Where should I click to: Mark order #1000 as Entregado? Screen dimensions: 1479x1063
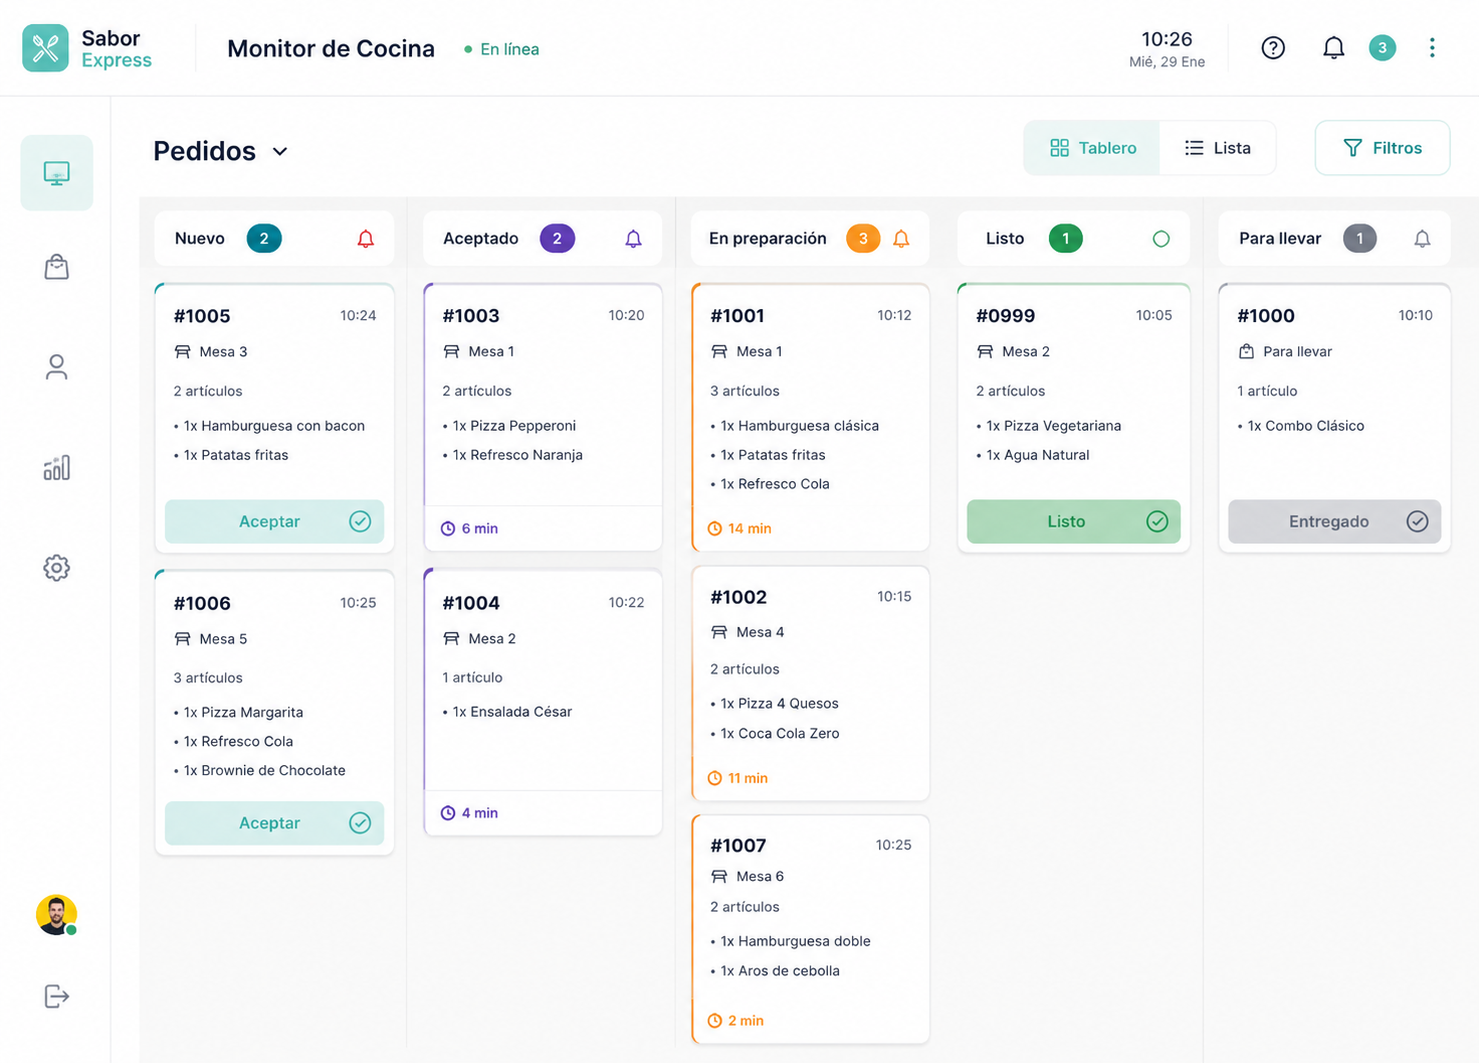[x=1334, y=521]
